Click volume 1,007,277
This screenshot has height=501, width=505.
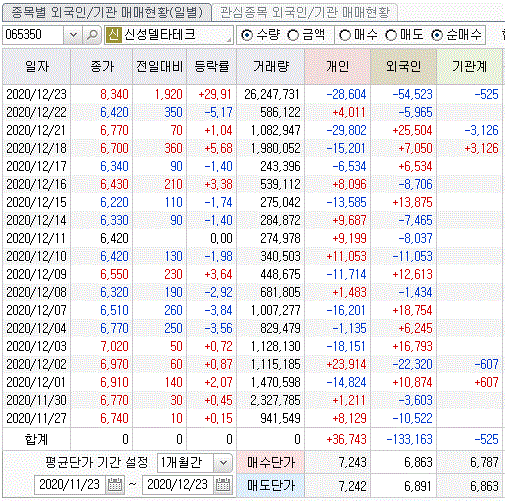click(276, 310)
